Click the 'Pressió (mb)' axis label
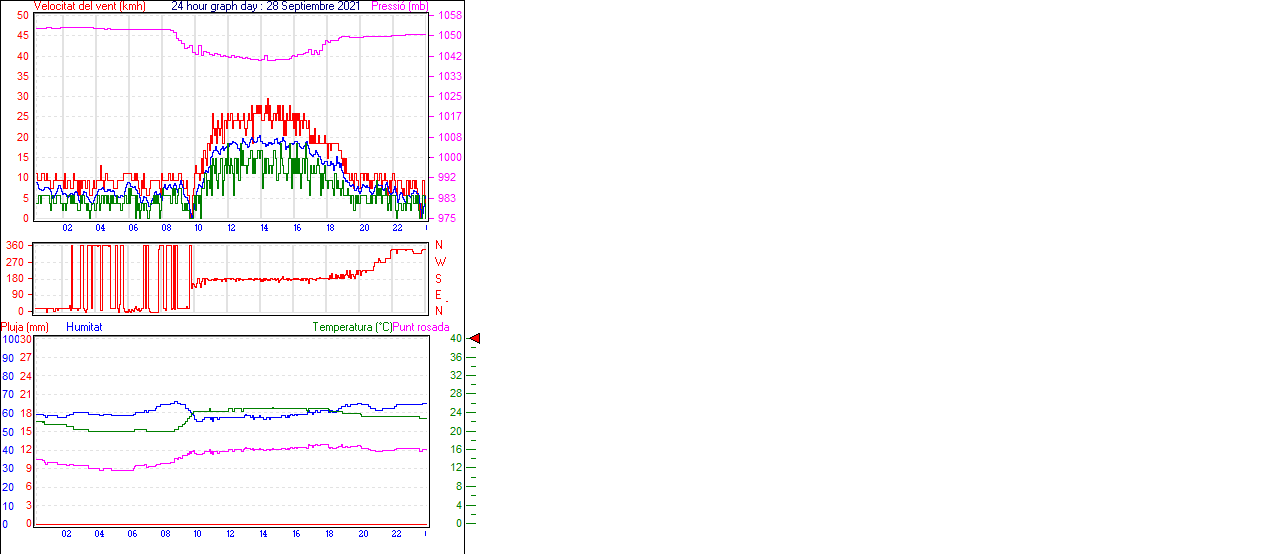The height and width of the screenshot is (554, 1280). point(398,6)
